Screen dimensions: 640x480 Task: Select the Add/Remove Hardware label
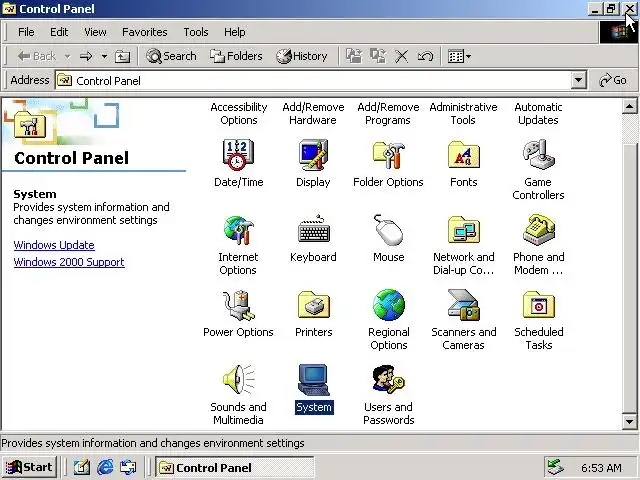[x=313, y=113]
